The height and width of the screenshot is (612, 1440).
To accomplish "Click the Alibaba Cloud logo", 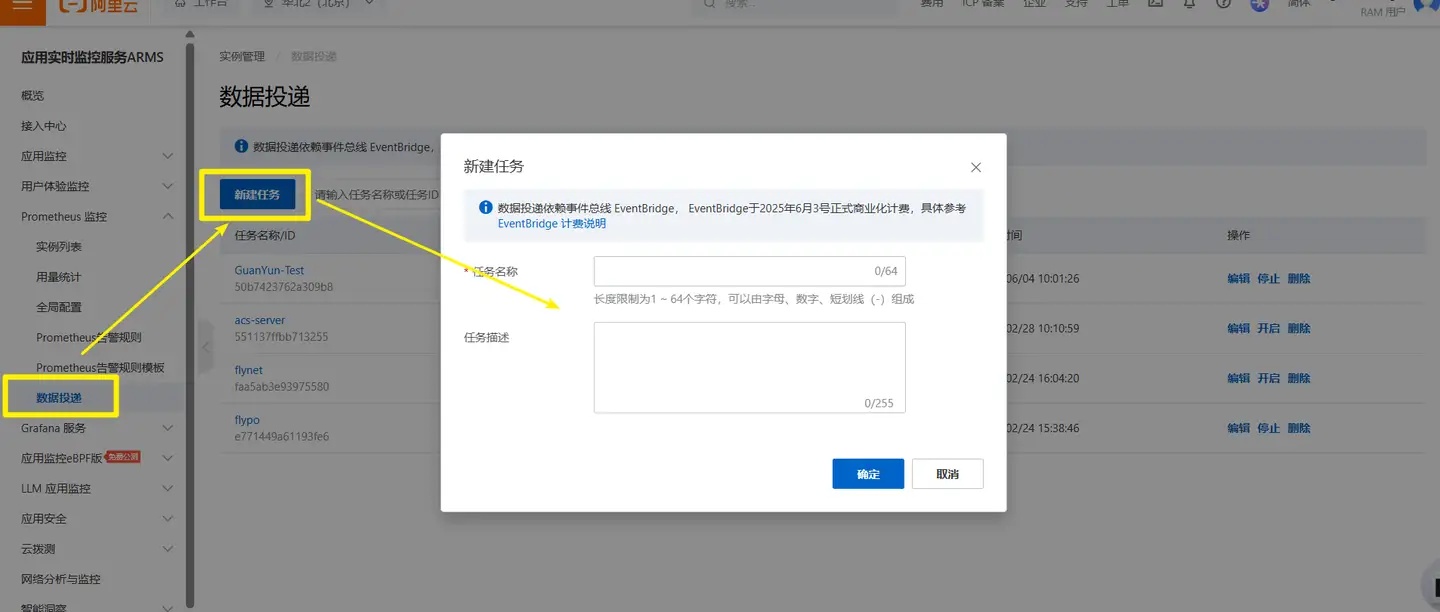I will click(98, 6).
